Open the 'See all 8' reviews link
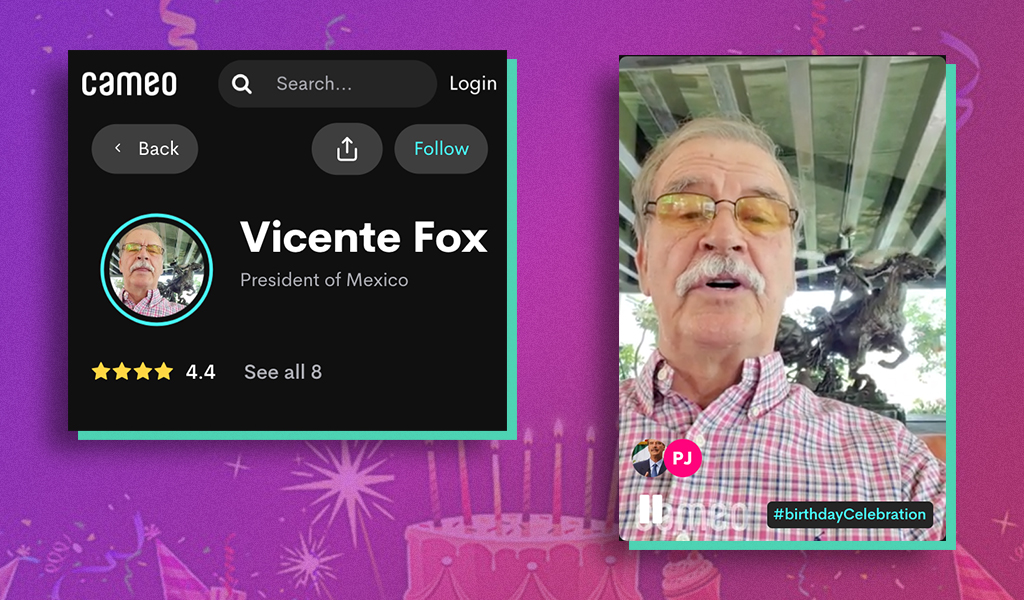 click(283, 372)
